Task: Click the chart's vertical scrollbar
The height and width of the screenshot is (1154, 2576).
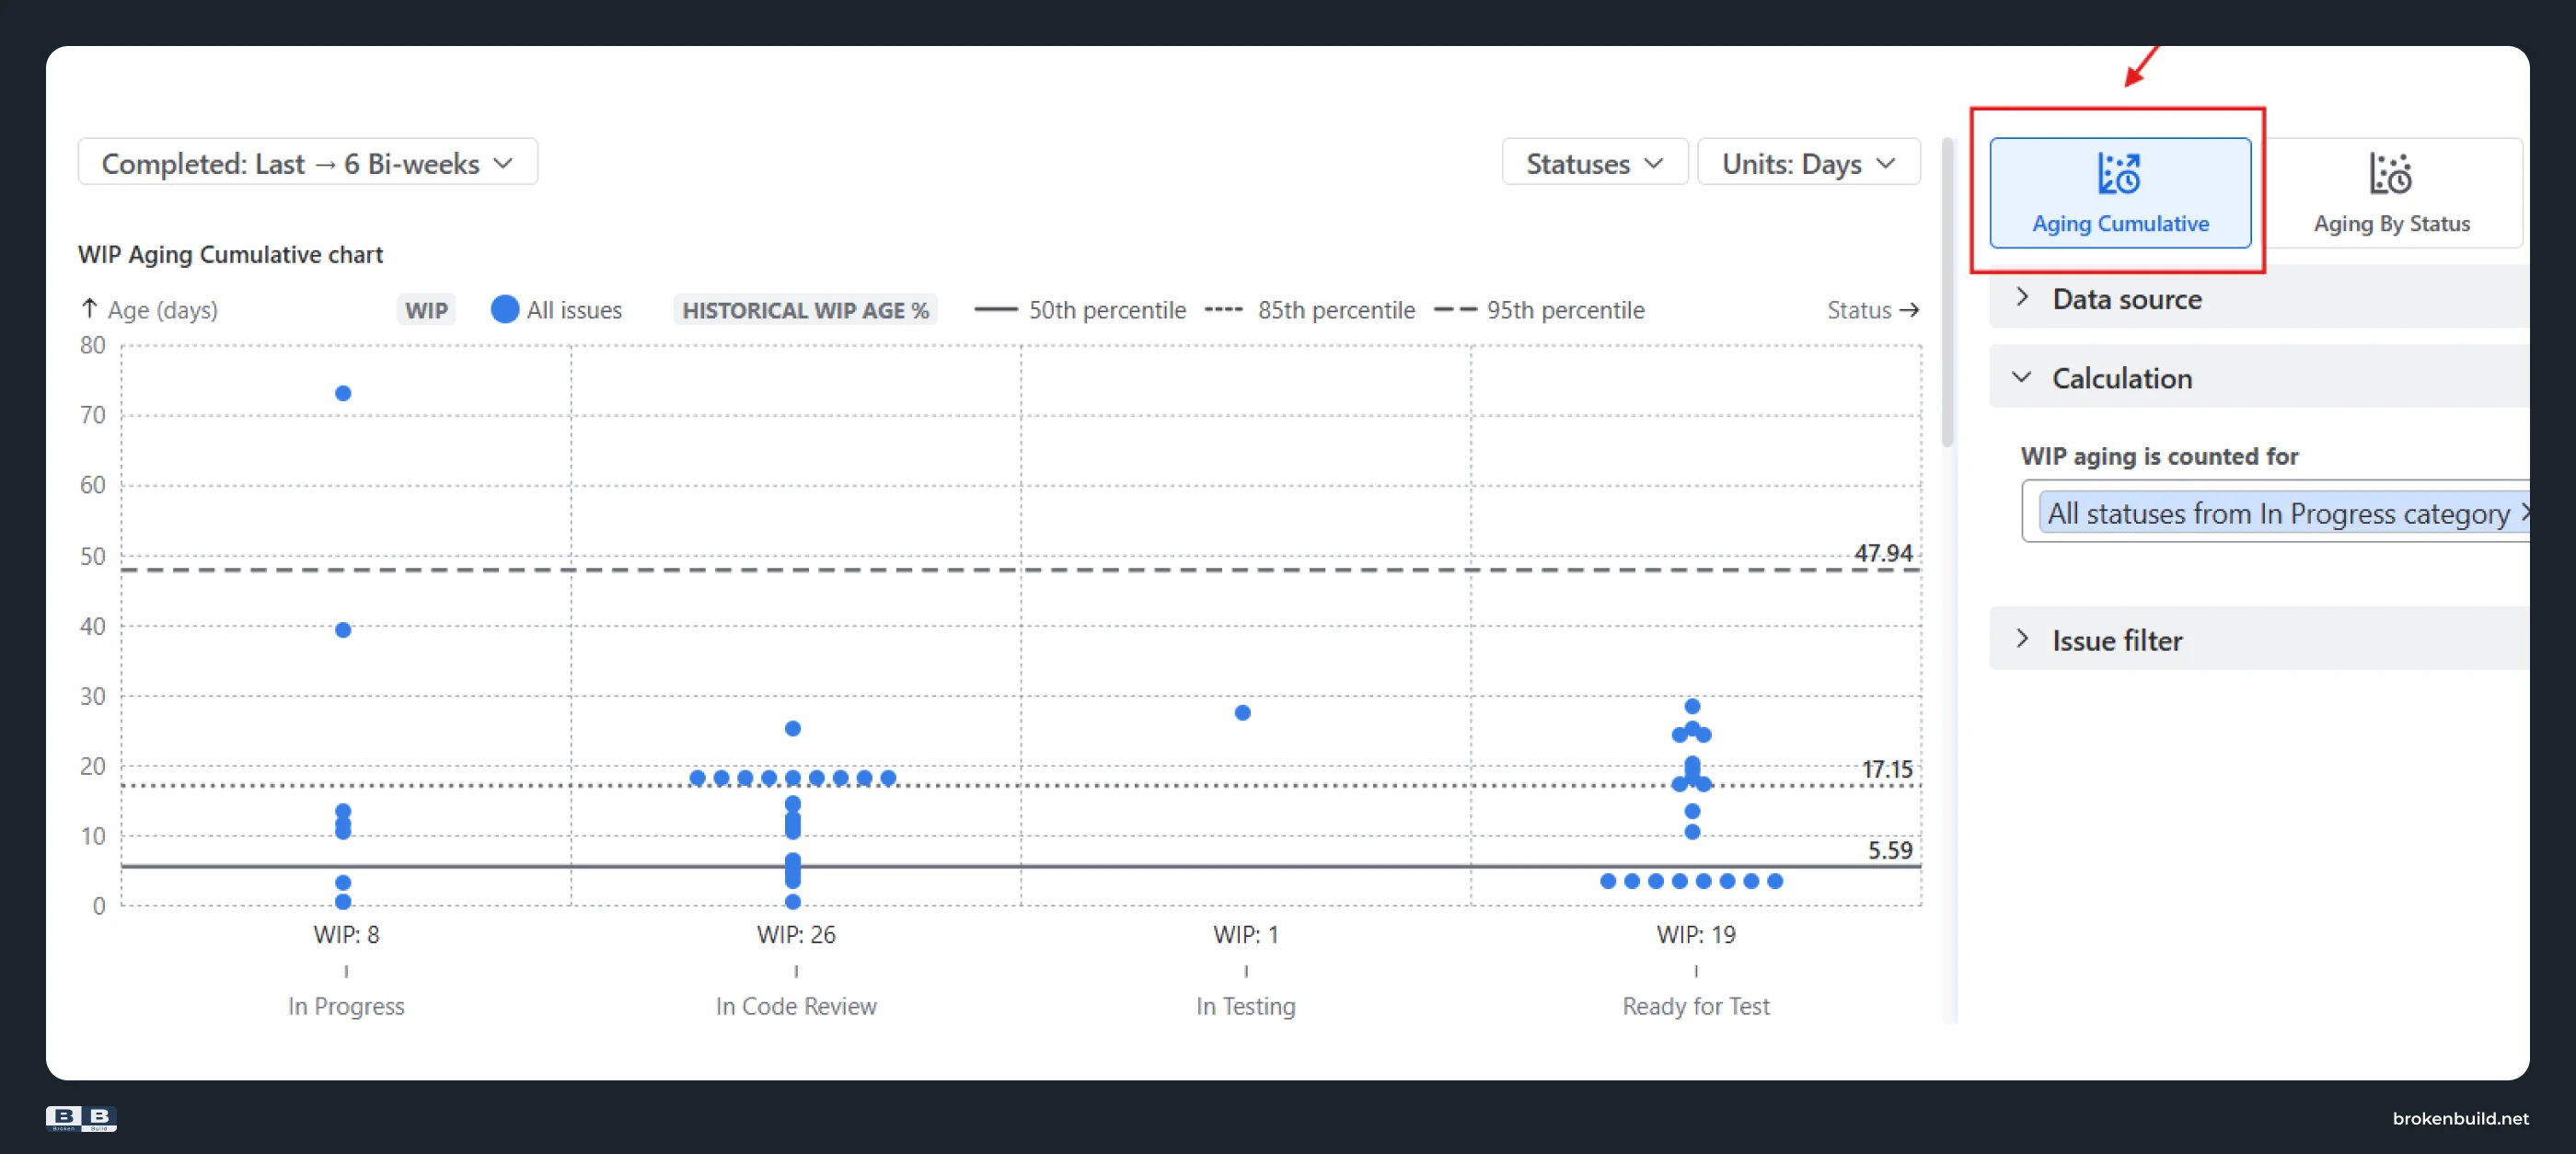Action: click(1947, 293)
